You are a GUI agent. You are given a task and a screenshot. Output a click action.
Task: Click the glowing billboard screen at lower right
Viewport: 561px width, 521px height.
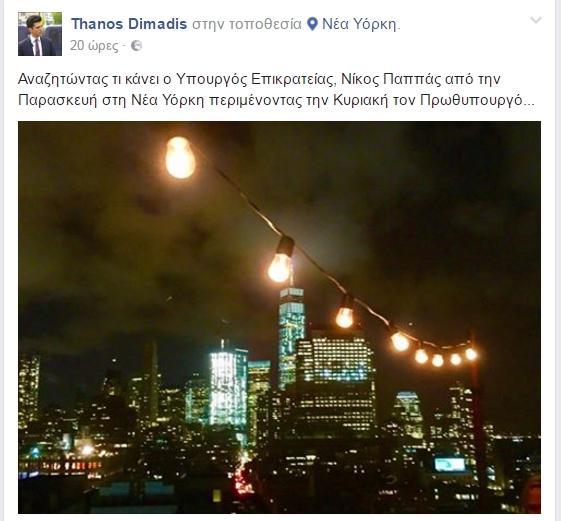[x=449, y=464]
